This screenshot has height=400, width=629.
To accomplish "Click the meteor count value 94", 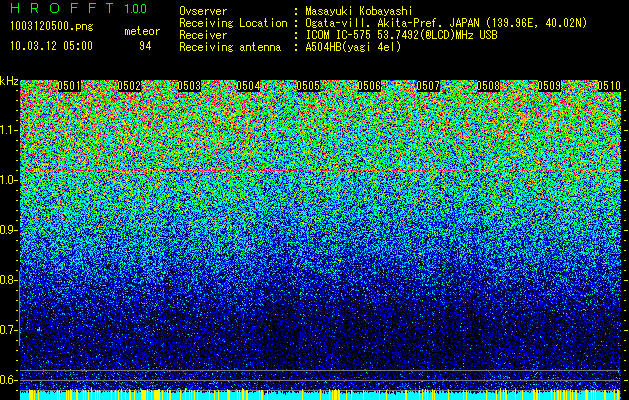I will [x=145, y=46].
